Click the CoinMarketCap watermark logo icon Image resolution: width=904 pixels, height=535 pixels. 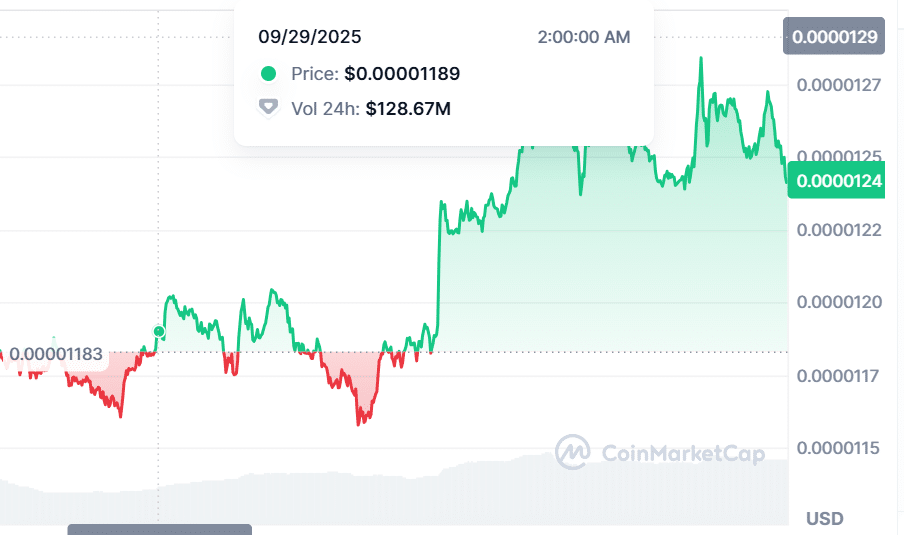coord(572,452)
